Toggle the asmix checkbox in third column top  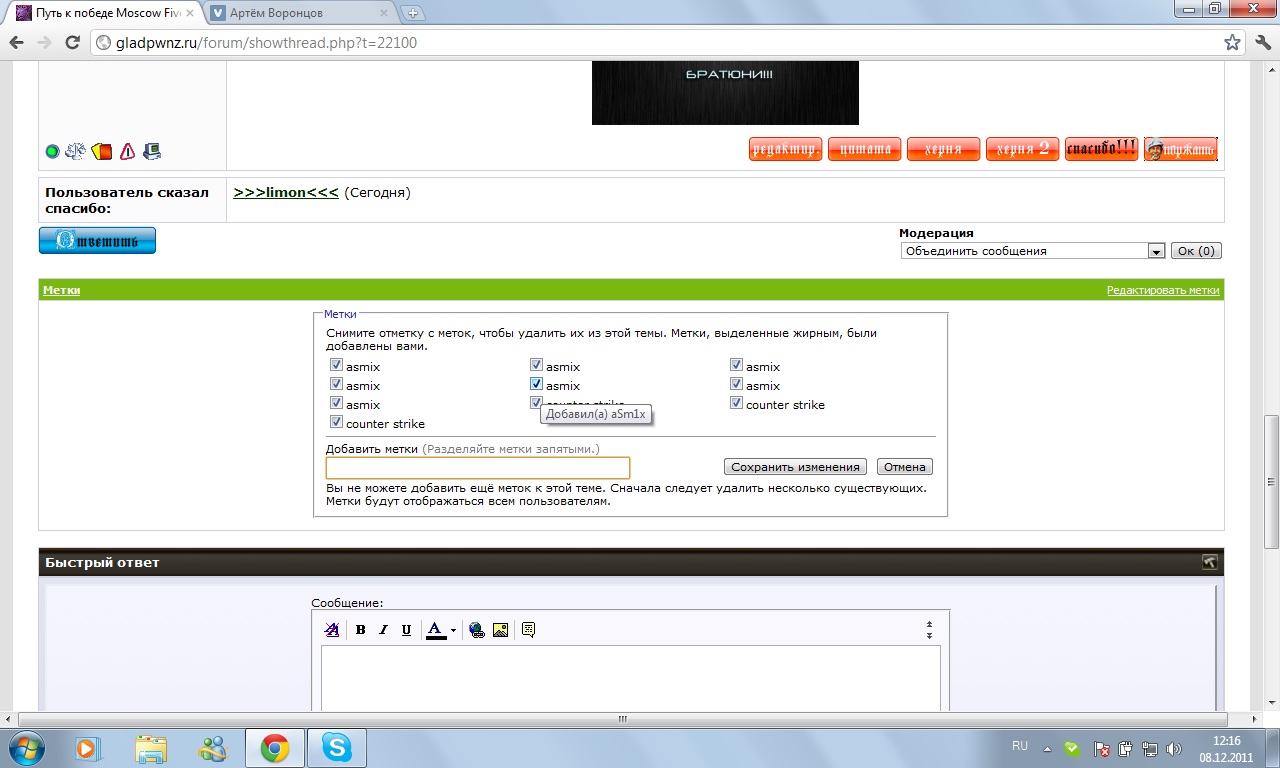736,366
